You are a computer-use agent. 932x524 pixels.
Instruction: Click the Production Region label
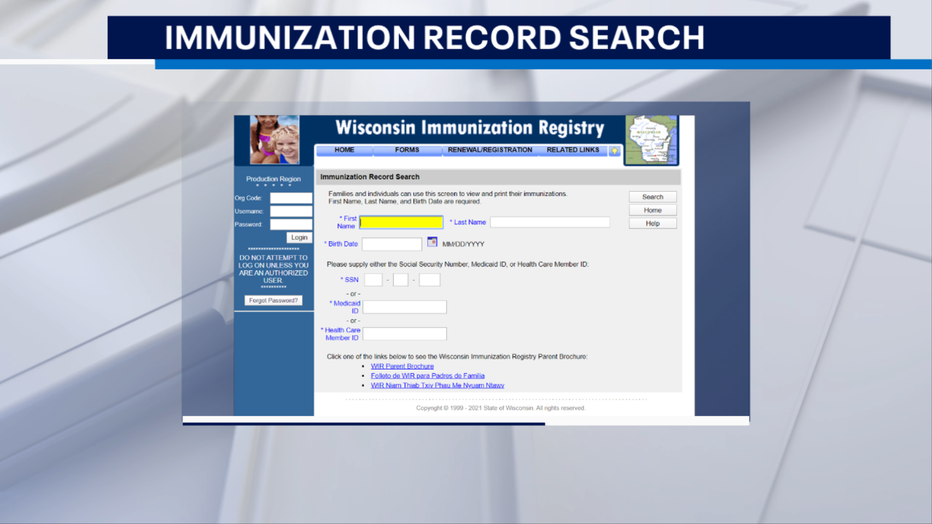coord(273,179)
